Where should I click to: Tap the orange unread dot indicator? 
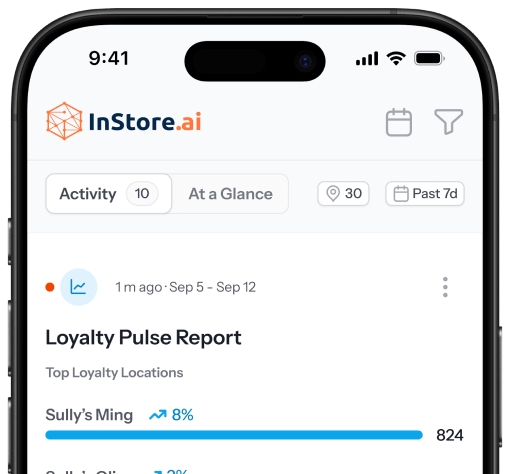[50, 287]
